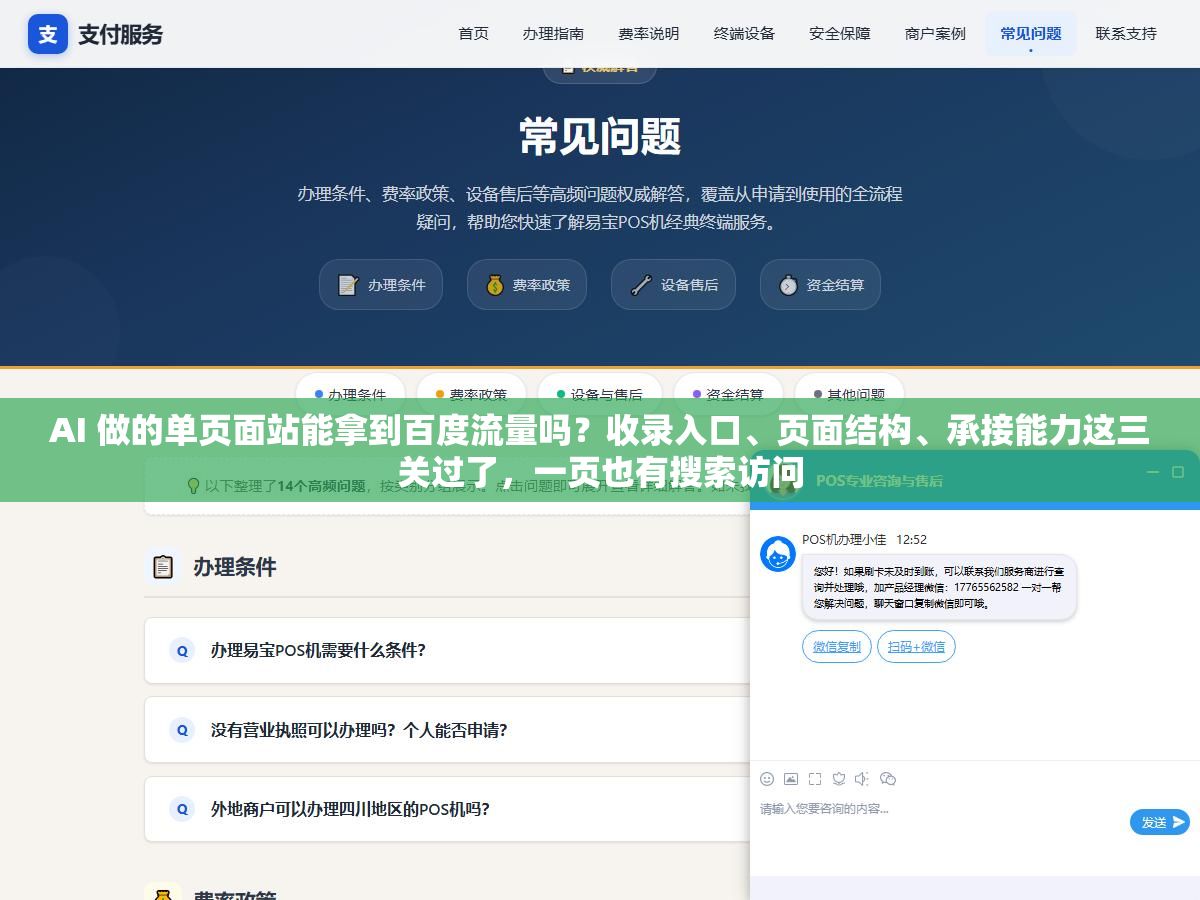Click the POS专业咨询与售后 chat title
1200x900 pixels.
click(879, 481)
